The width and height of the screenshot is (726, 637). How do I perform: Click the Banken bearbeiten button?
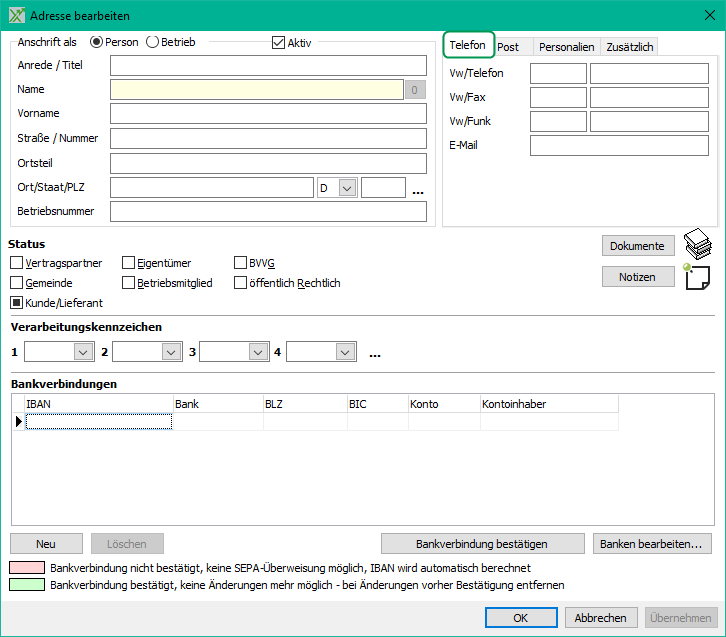tap(654, 544)
